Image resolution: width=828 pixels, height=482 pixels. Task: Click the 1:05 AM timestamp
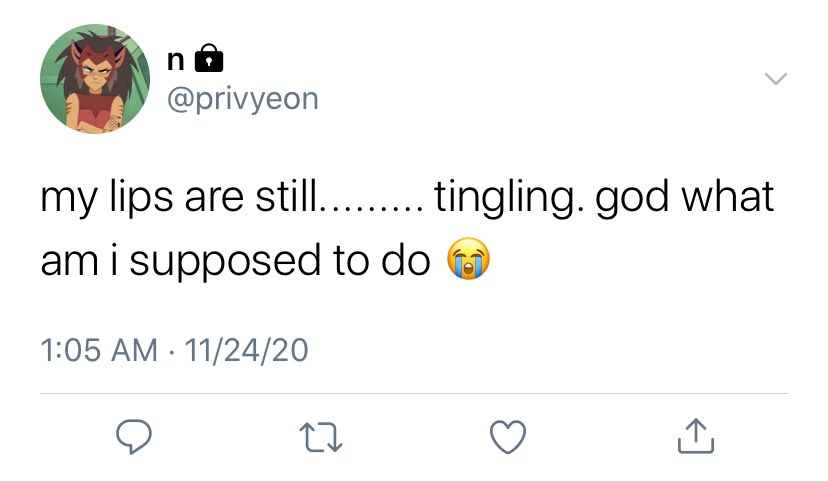(99, 350)
